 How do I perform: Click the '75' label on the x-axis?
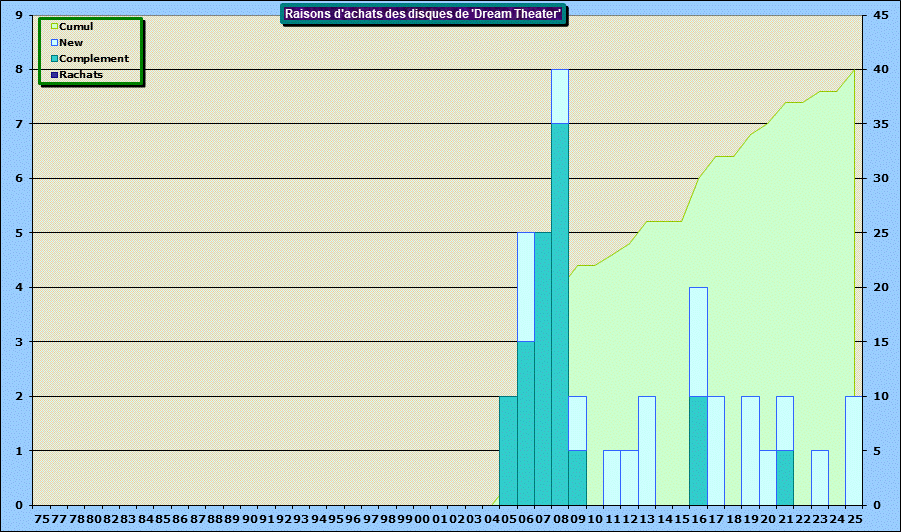point(42,519)
